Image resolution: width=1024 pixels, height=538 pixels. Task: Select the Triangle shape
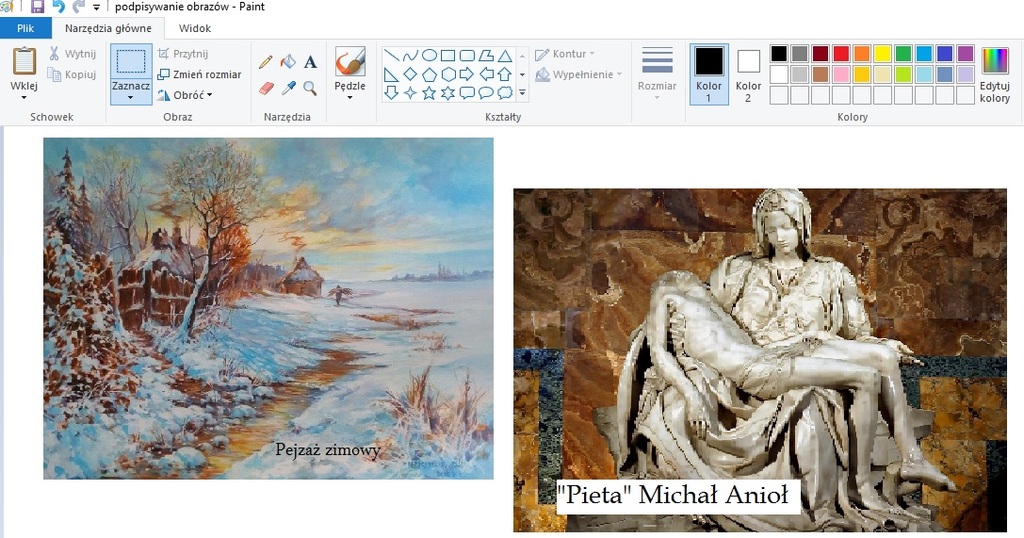(x=505, y=55)
